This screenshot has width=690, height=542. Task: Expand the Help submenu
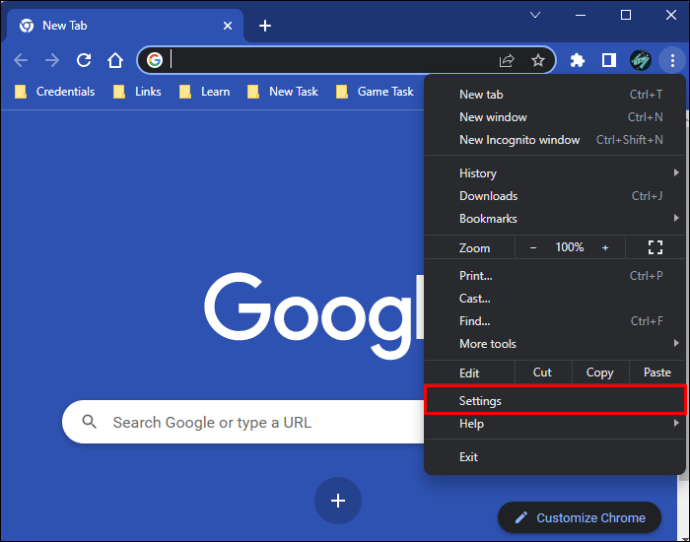(555, 424)
